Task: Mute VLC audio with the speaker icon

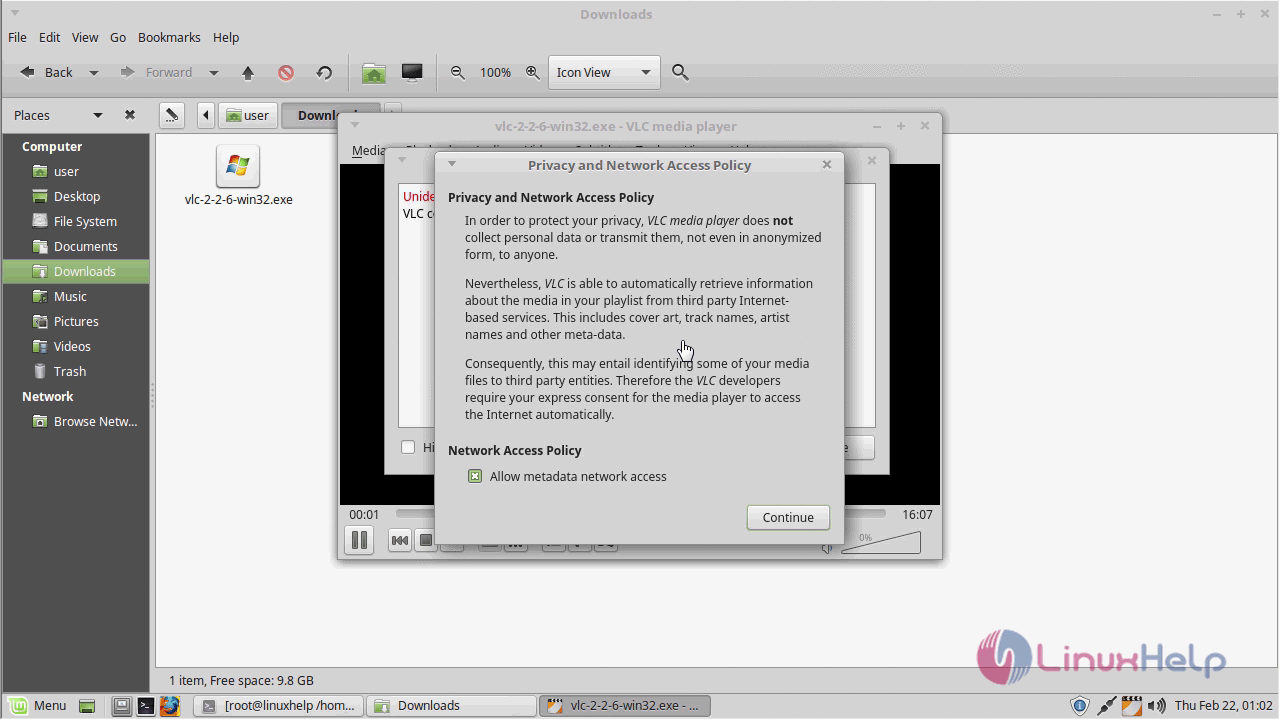Action: (827, 548)
